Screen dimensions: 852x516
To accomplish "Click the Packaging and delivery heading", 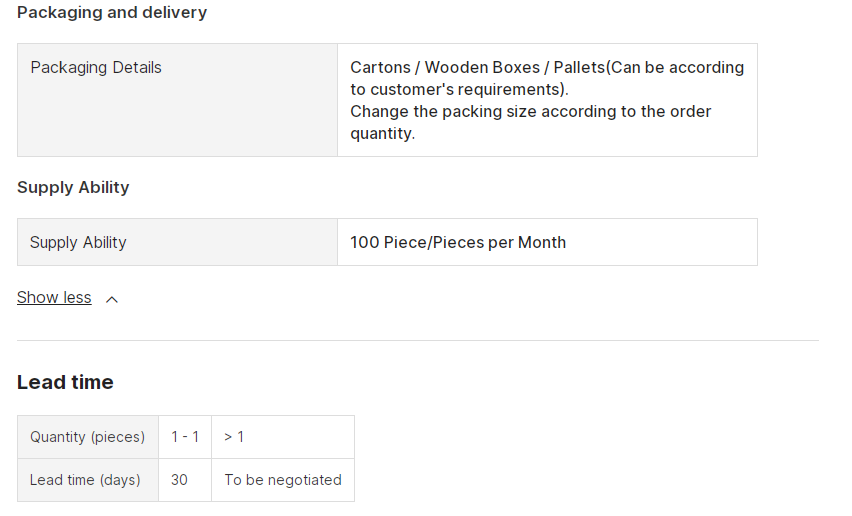I will (112, 12).
